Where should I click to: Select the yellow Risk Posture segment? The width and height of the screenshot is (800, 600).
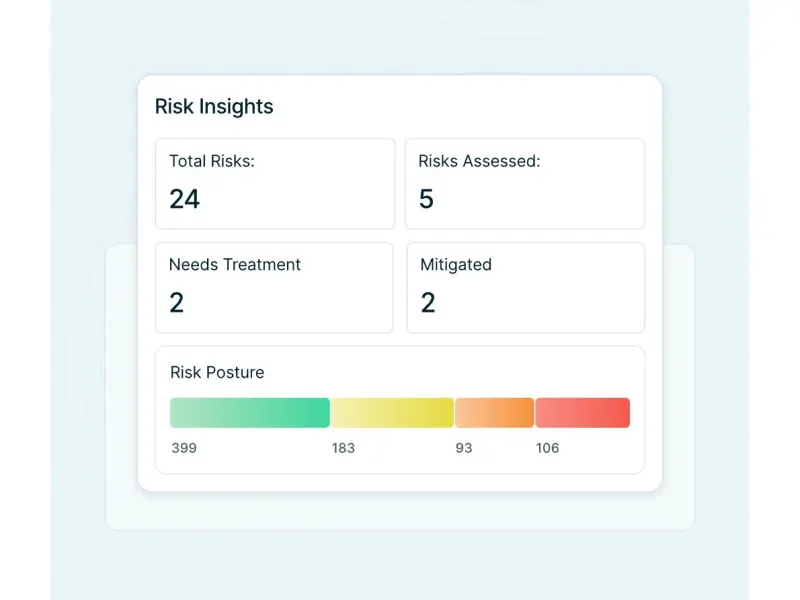392,413
